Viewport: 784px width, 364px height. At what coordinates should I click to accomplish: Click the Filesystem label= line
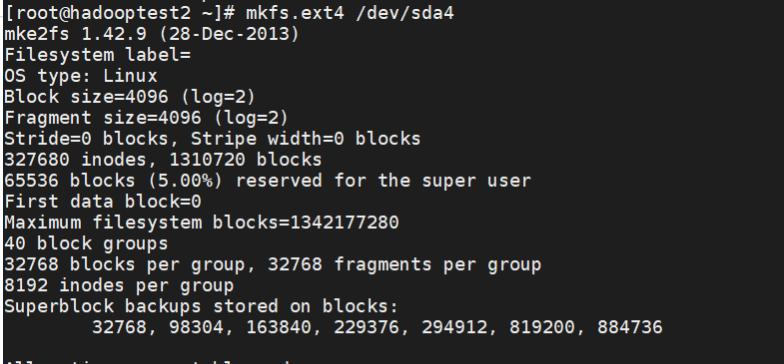tap(98, 55)
